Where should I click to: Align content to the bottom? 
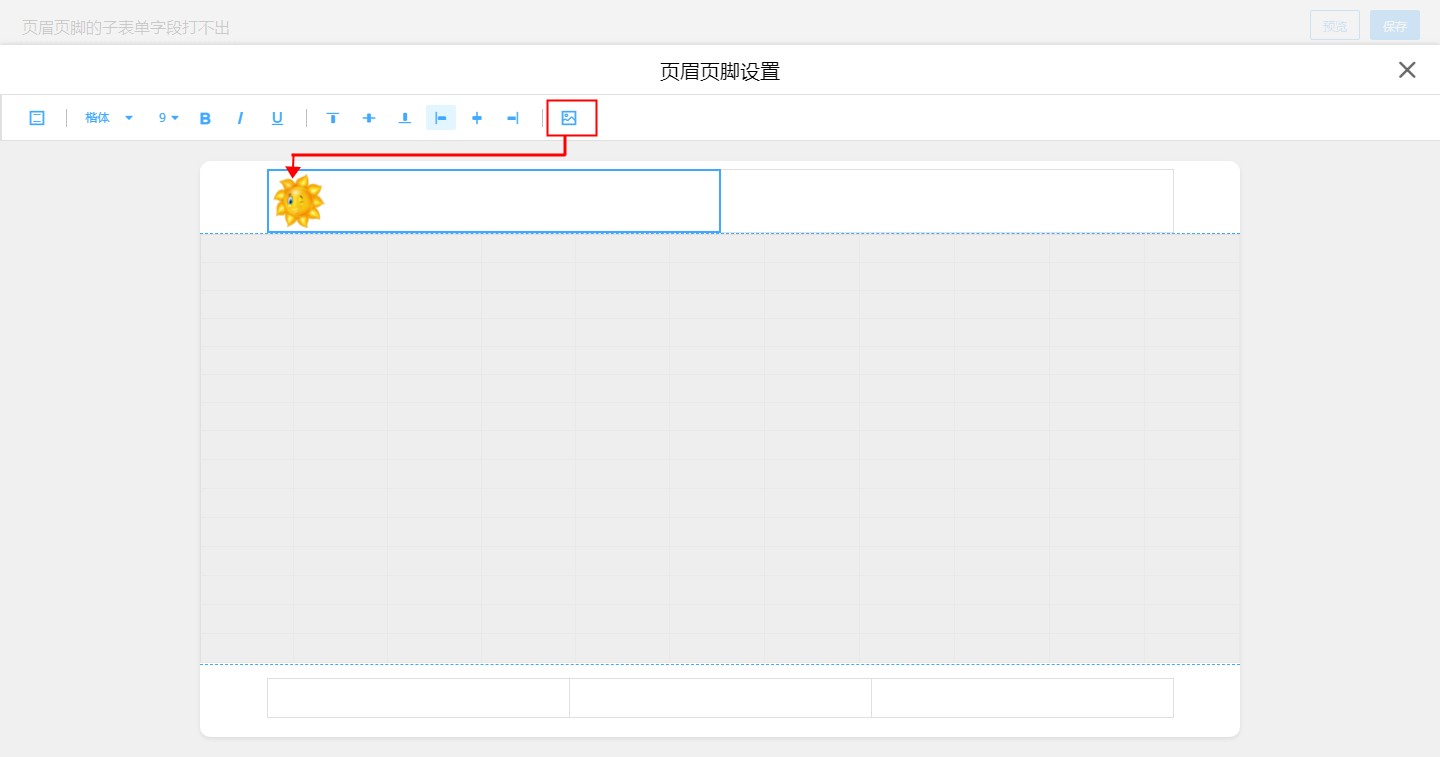coord(405,118)
